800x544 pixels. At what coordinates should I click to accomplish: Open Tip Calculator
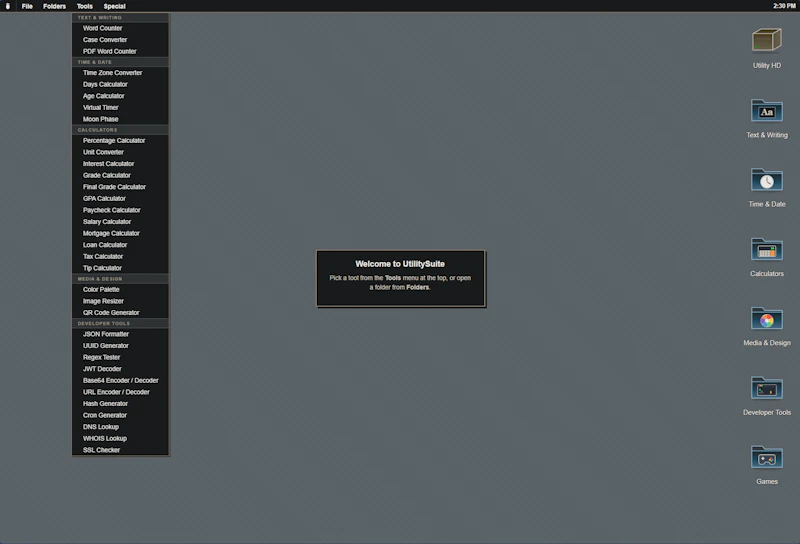point(120,268)
